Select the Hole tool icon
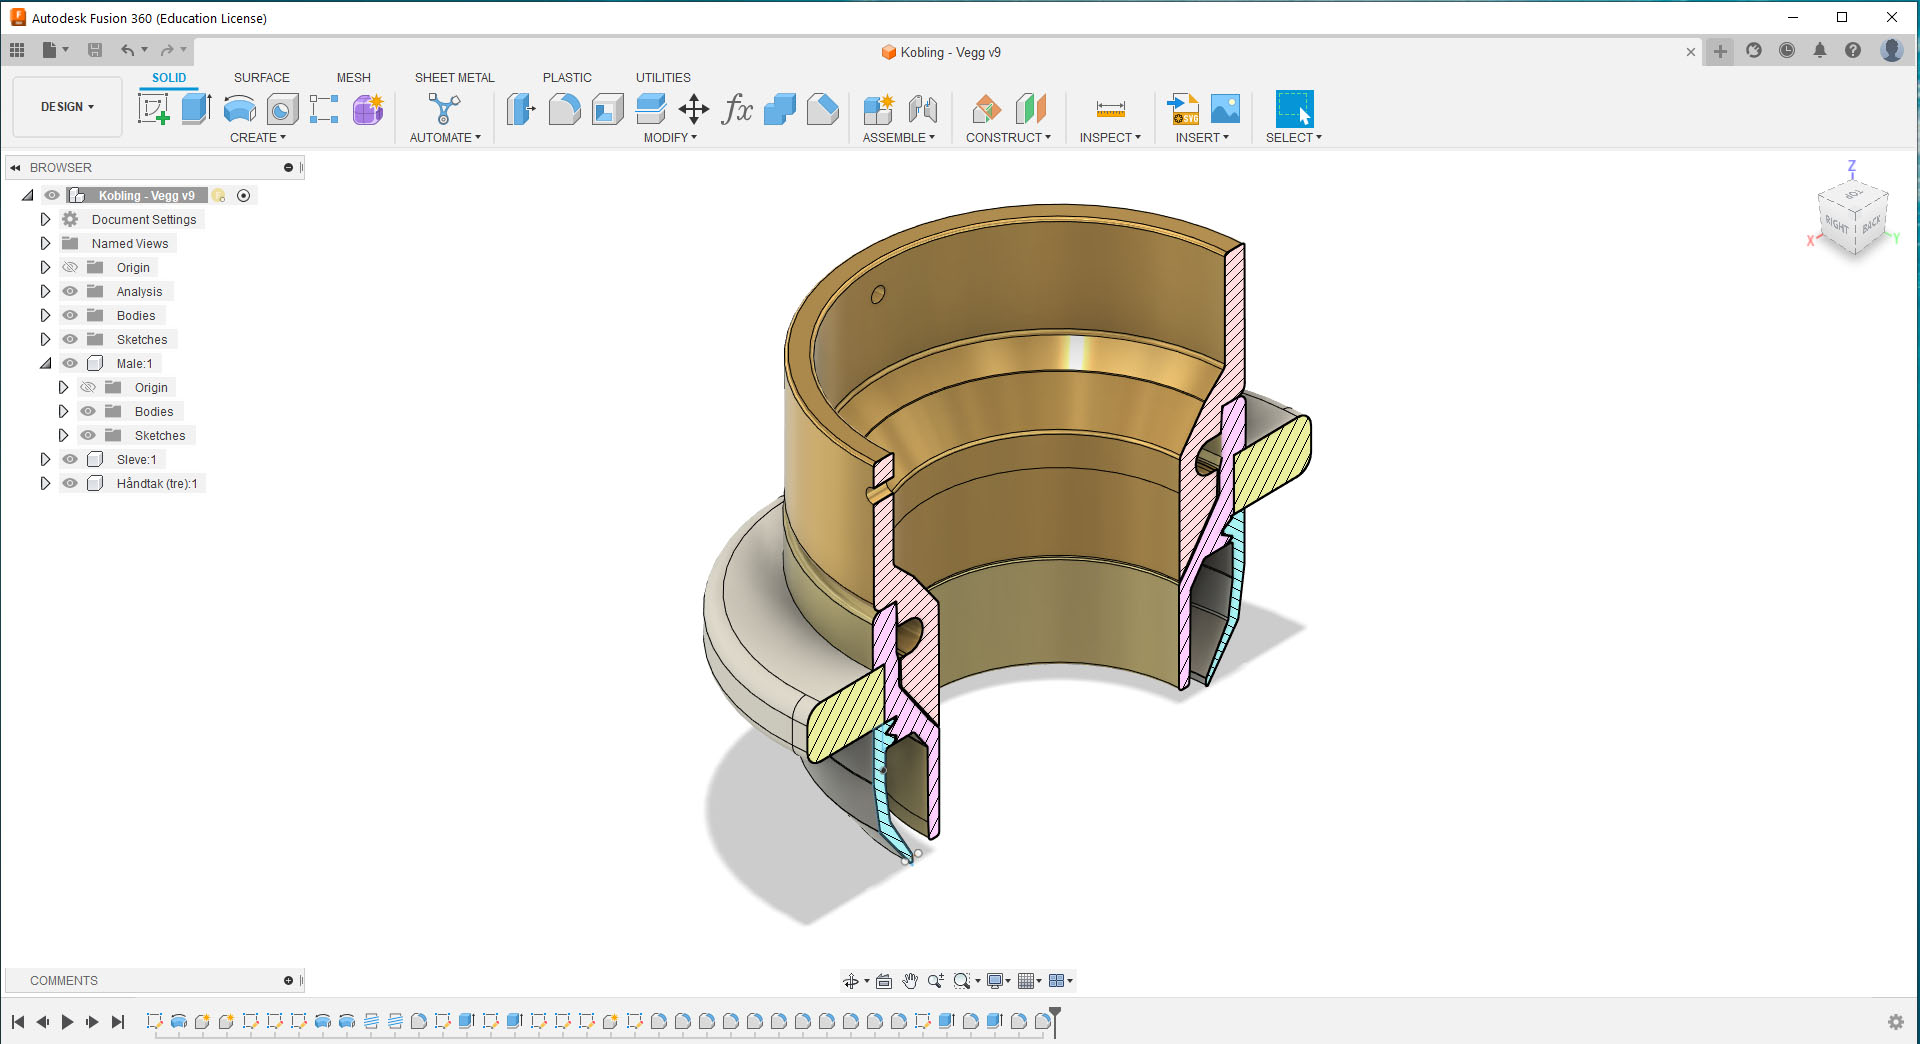The width and height of the screenshot is (1920, 1044). pyautogui.click(x=282, y=109)
